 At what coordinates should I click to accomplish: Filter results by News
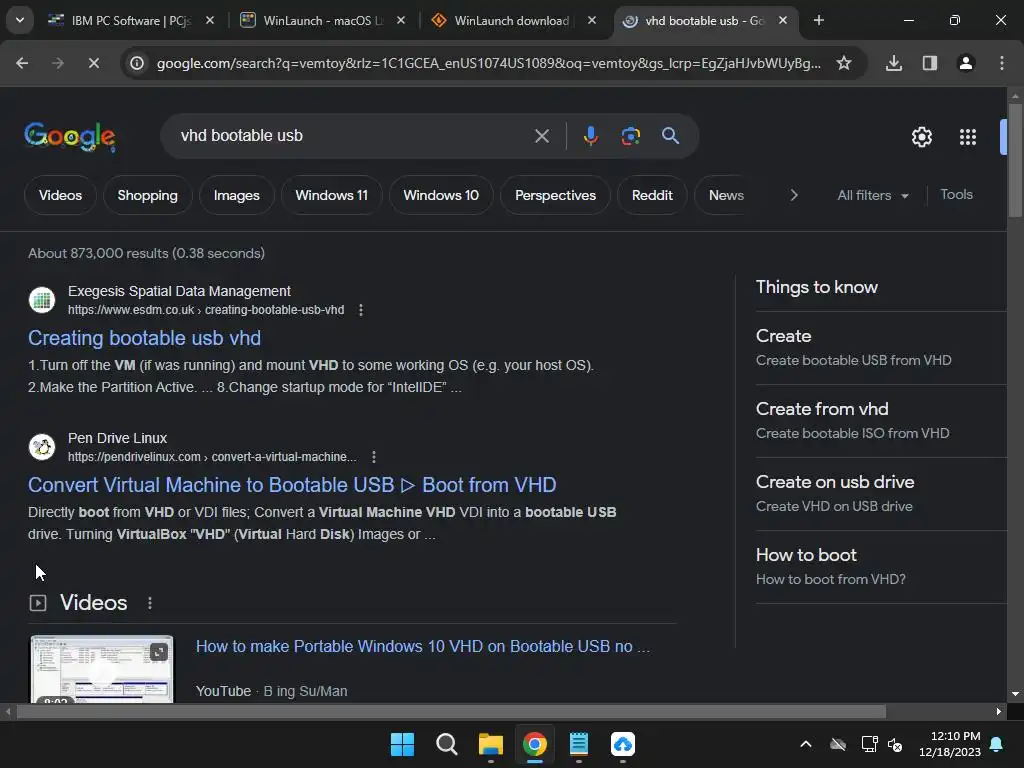[x=726, y=195]
